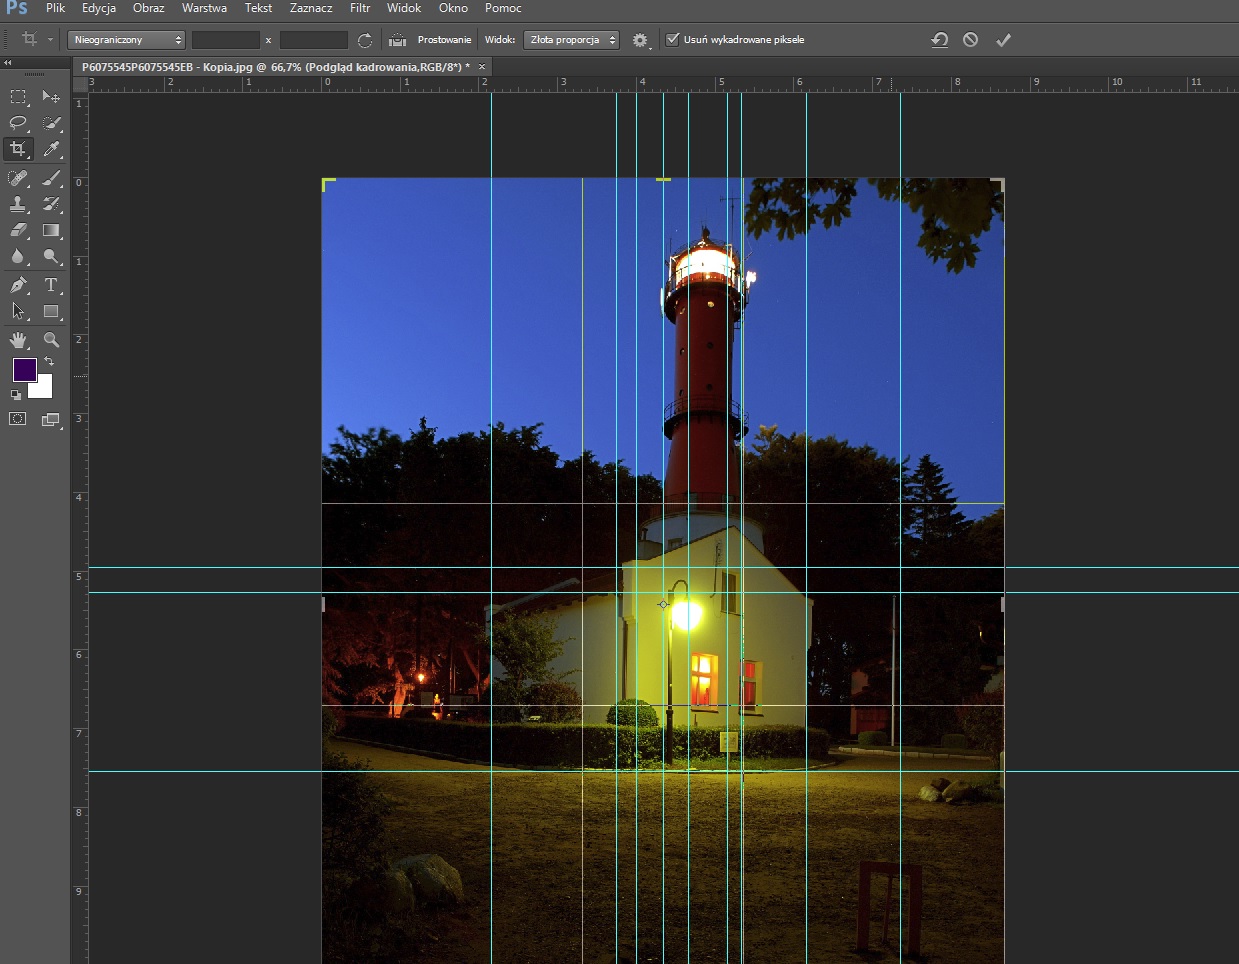Activate the Hand tool
Screen dimensions: 1239x964
tap(18, 340)
